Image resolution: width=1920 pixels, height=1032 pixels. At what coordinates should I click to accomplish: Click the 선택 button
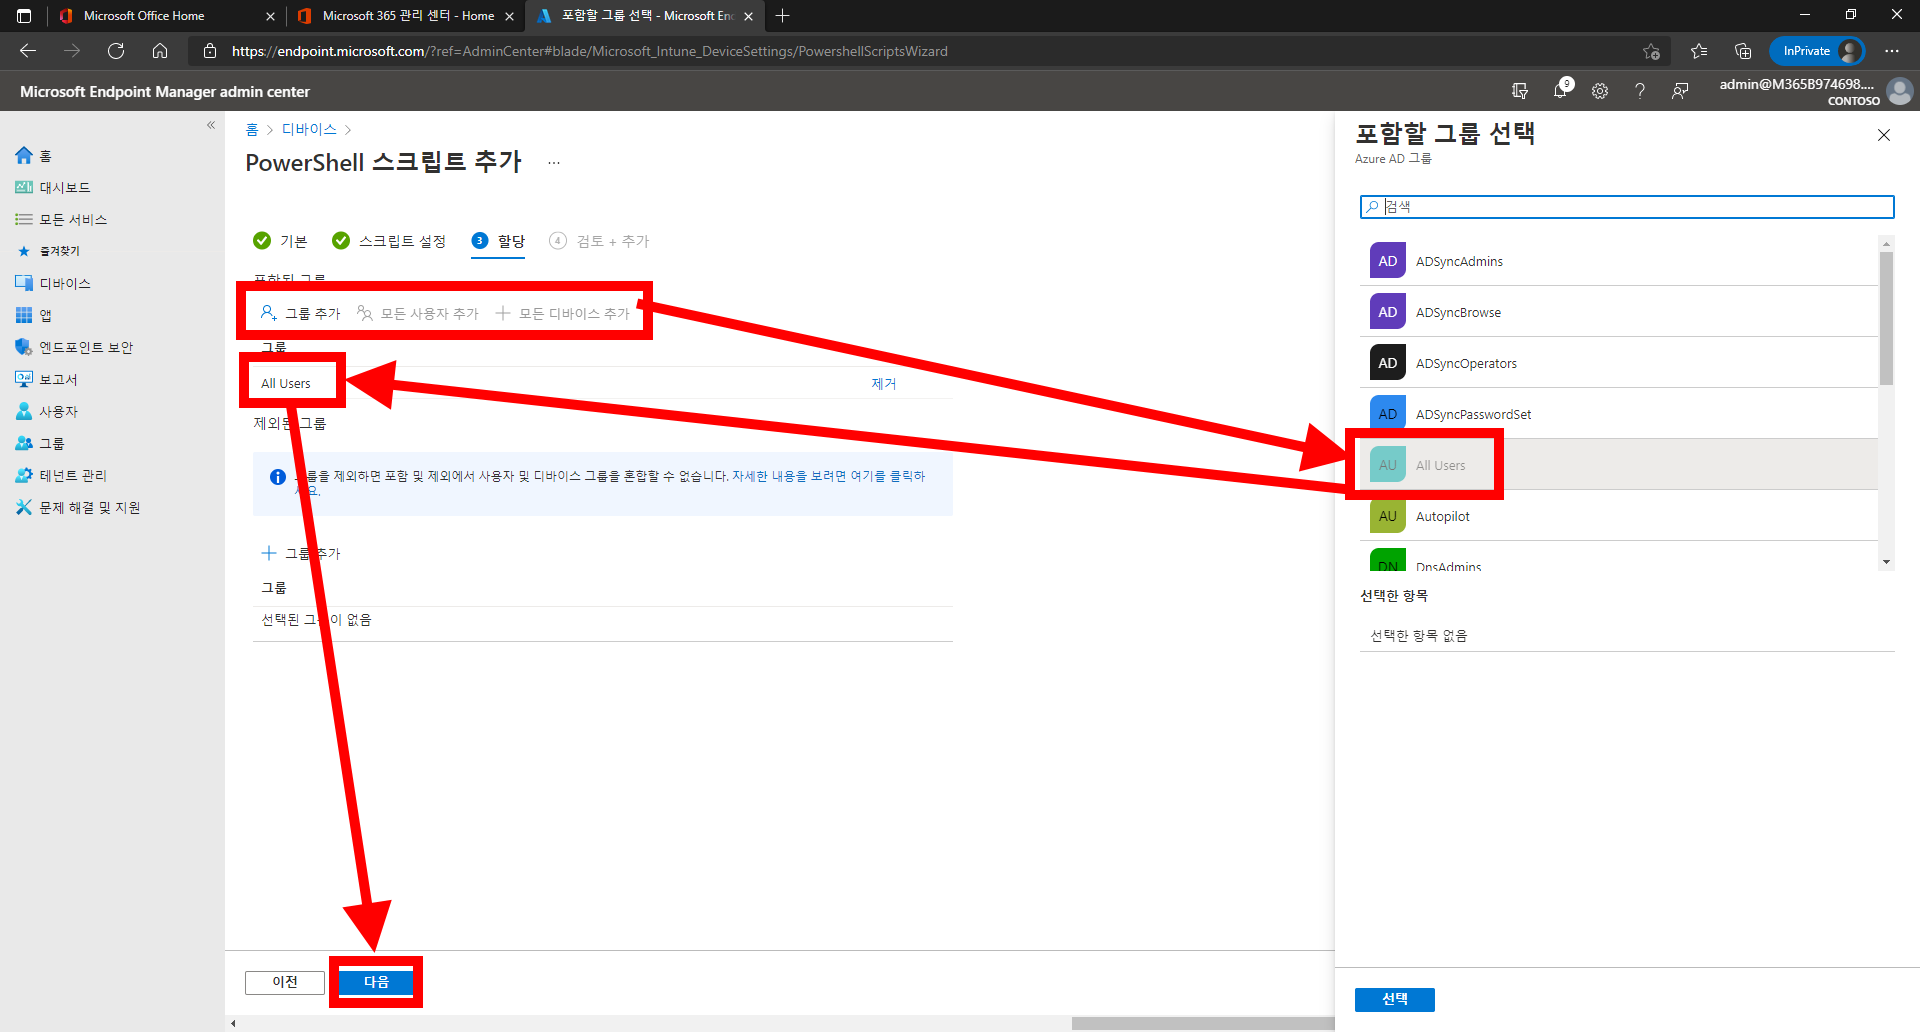pos(1395,999)
